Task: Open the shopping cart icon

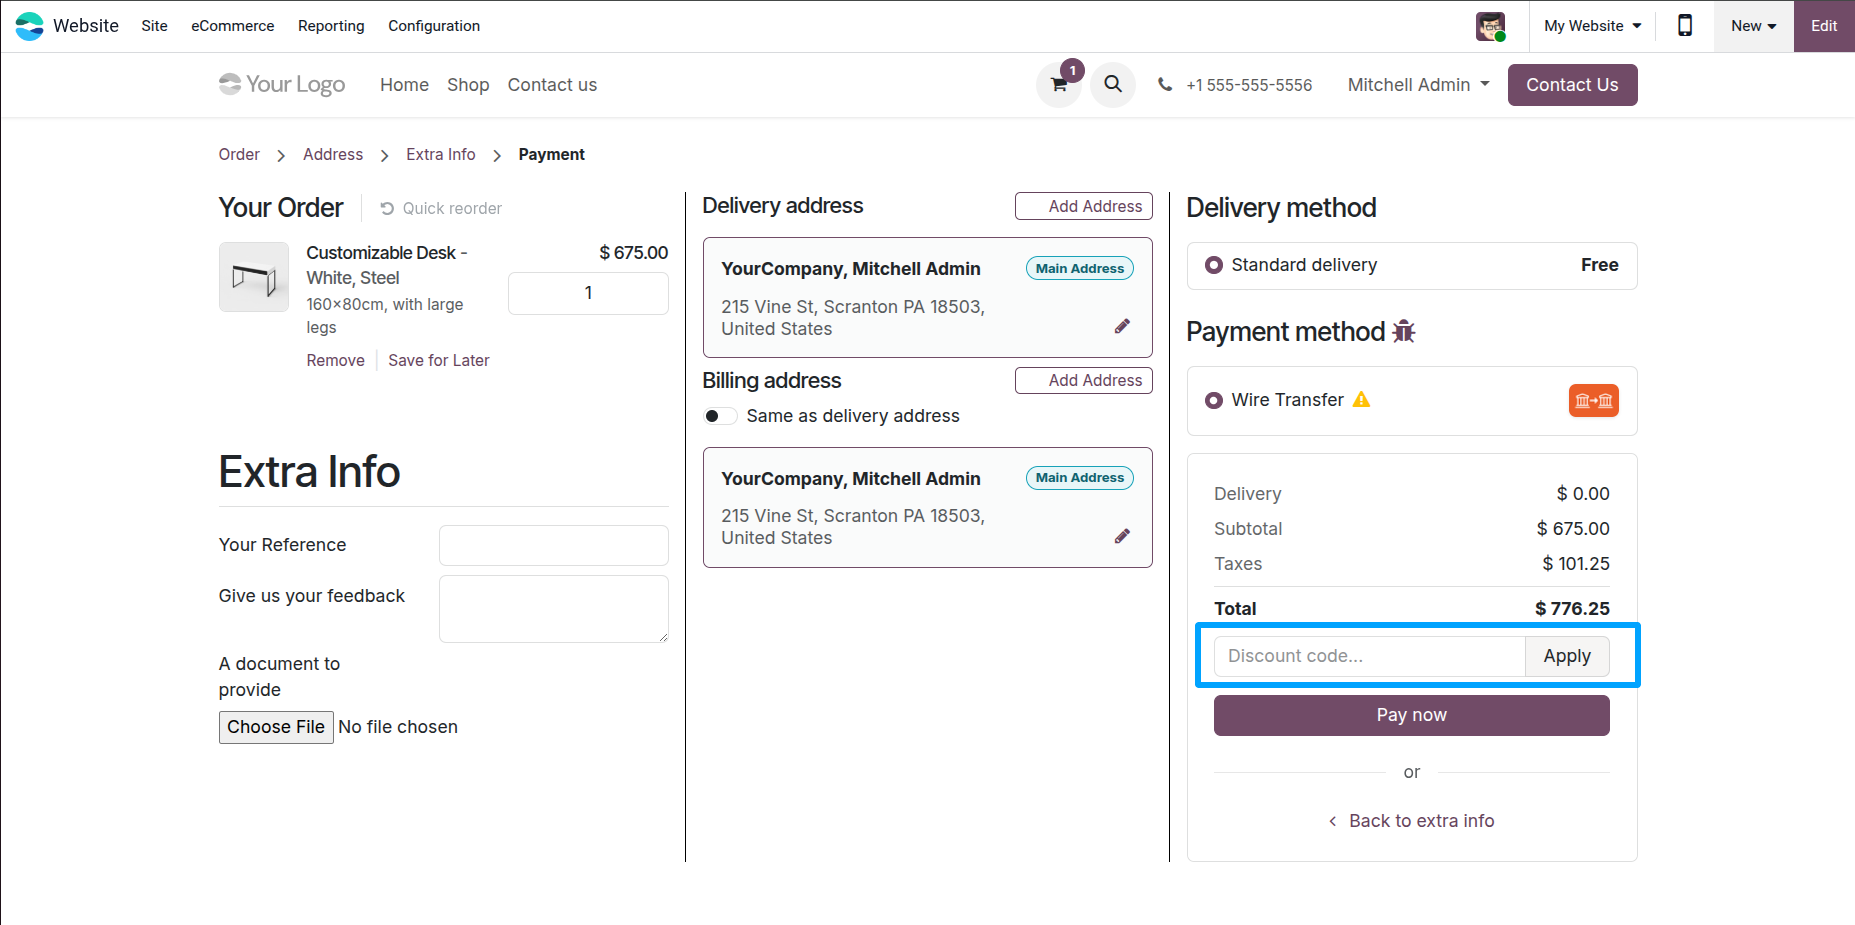Action: tap(1058, 85)
